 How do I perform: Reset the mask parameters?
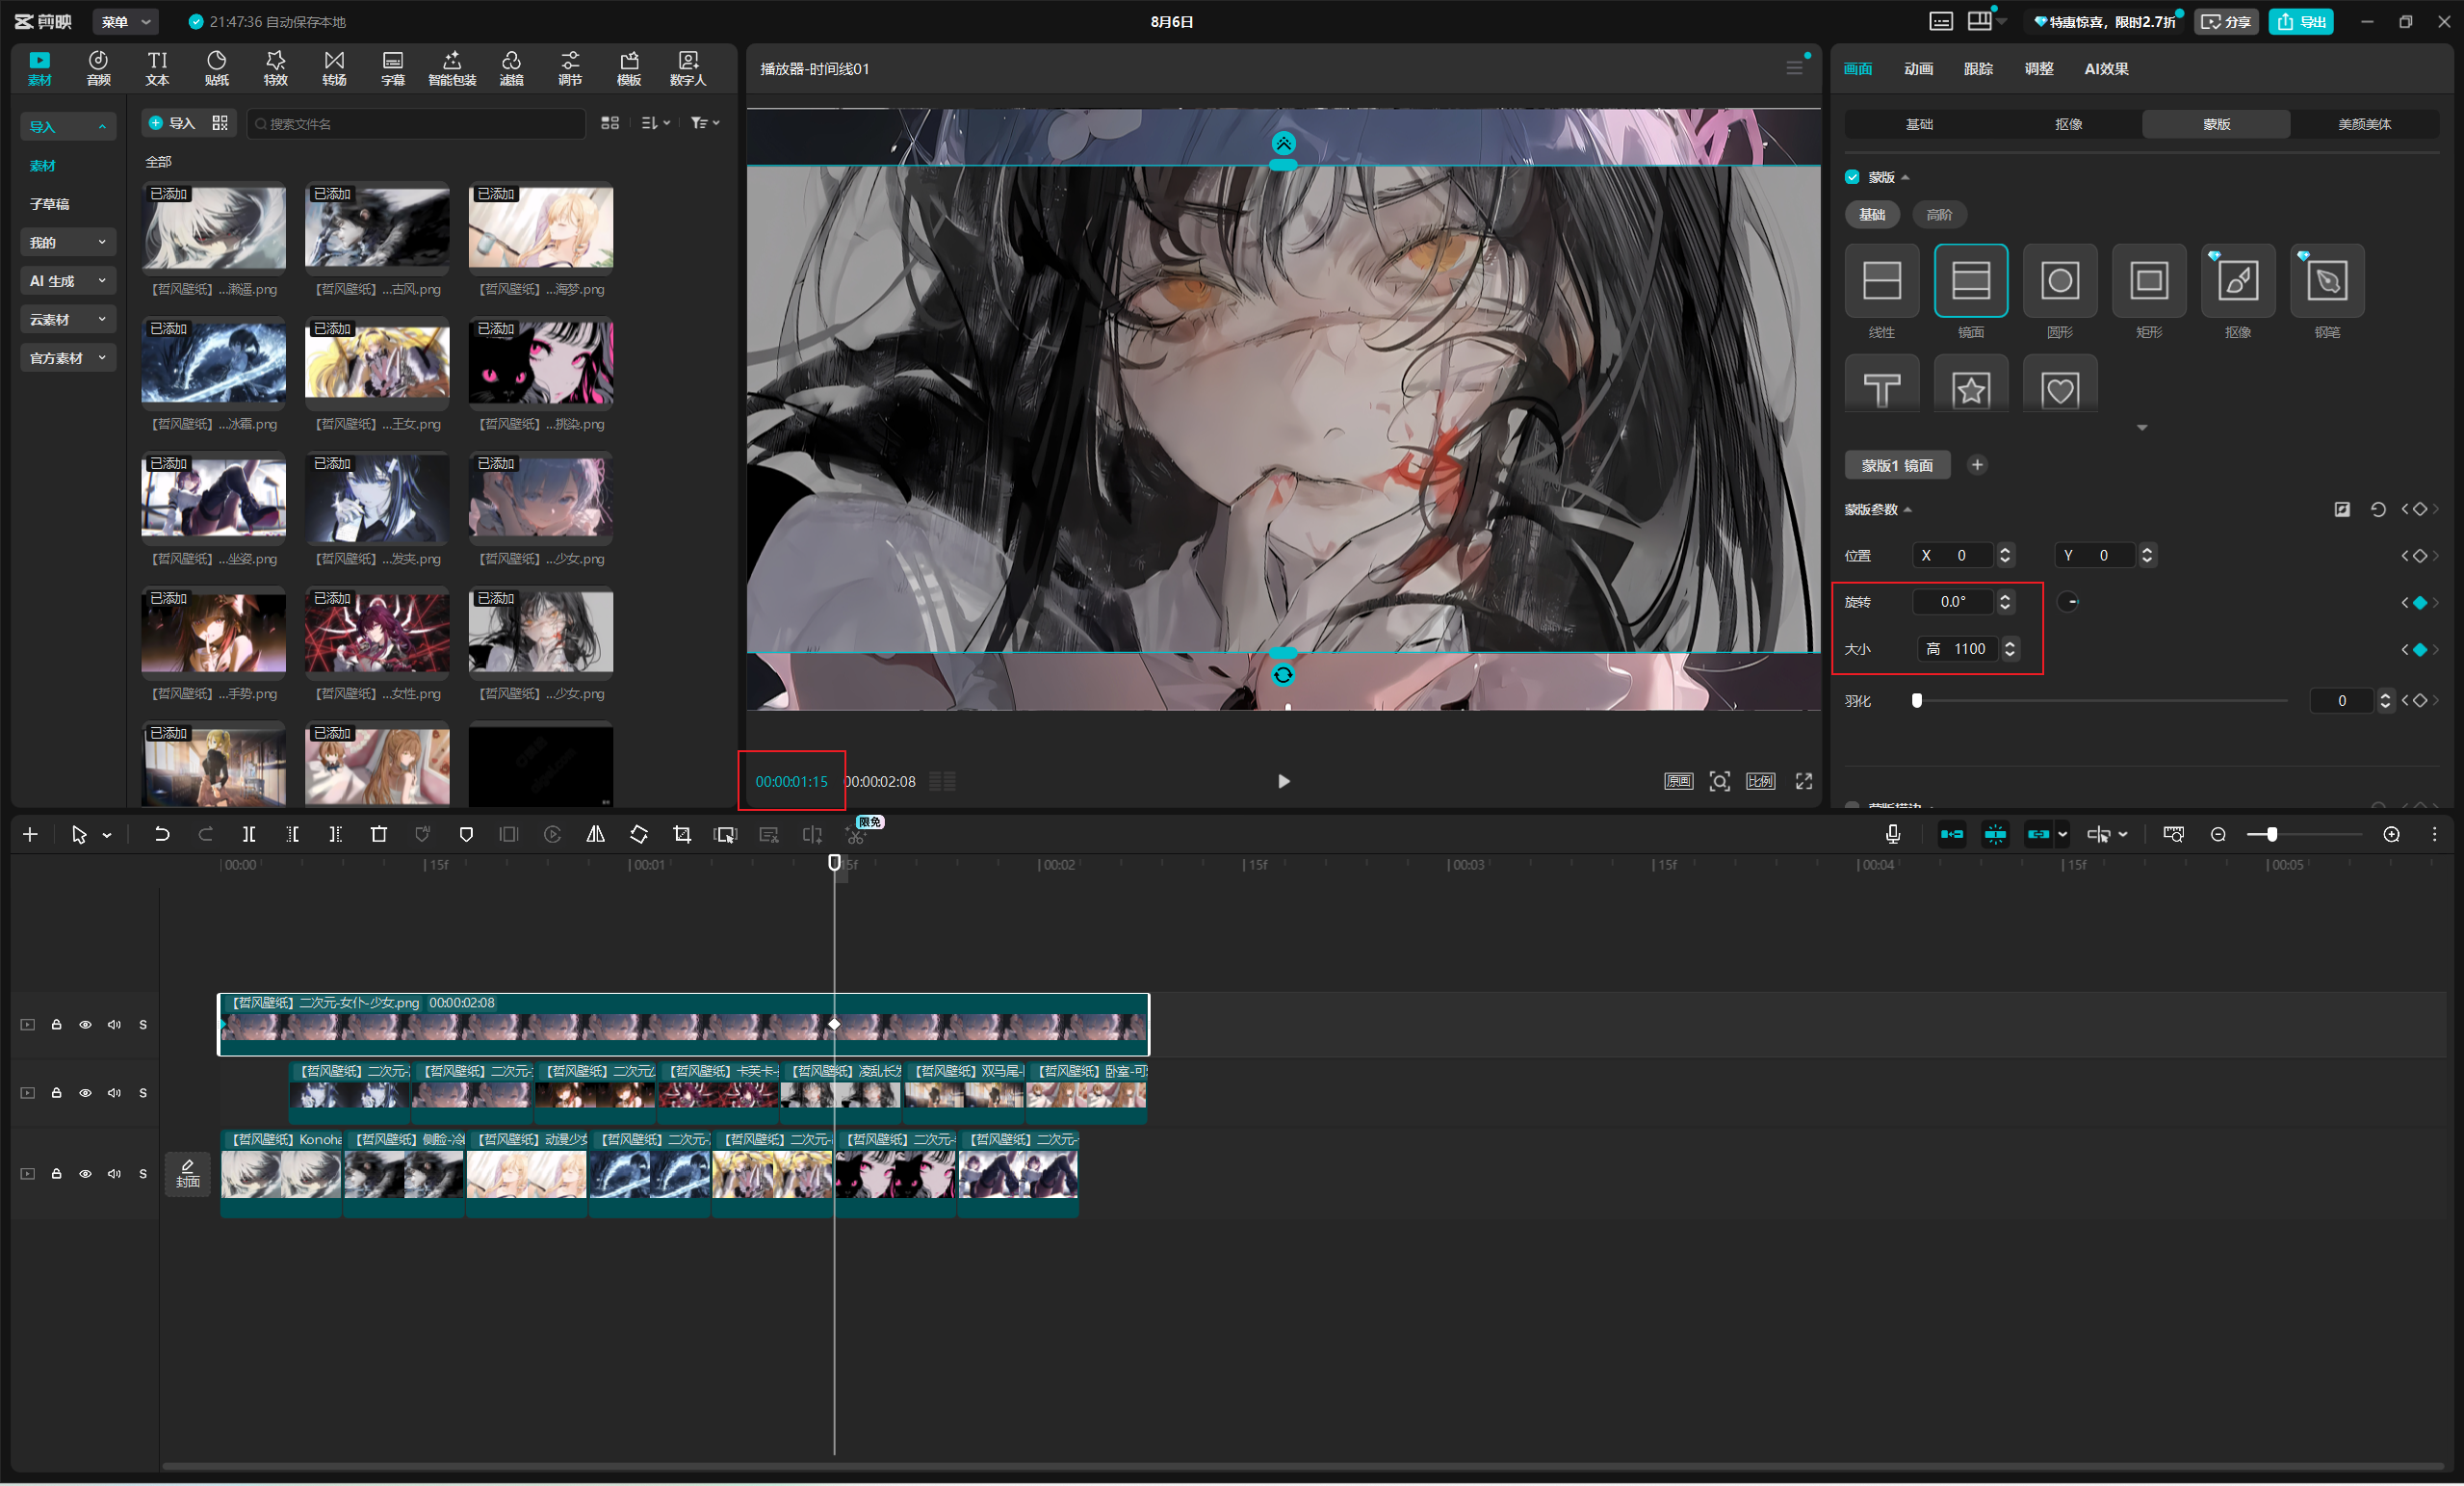(2377, 509)
